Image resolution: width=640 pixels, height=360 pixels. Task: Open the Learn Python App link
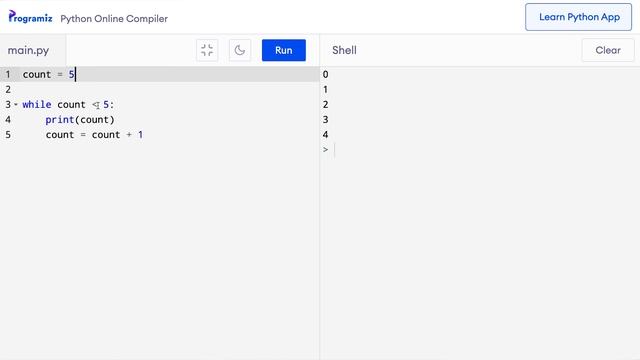click(x=578, y=17)
